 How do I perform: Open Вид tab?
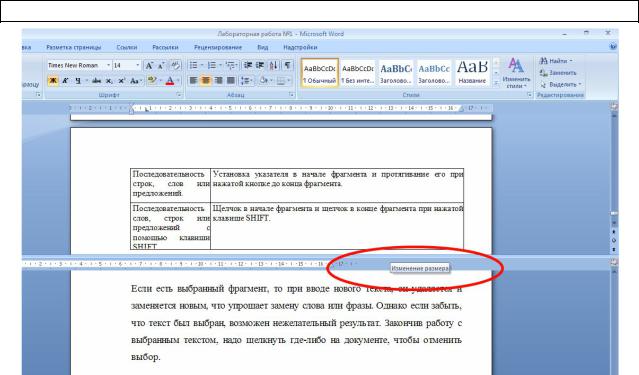click(262, 47)
